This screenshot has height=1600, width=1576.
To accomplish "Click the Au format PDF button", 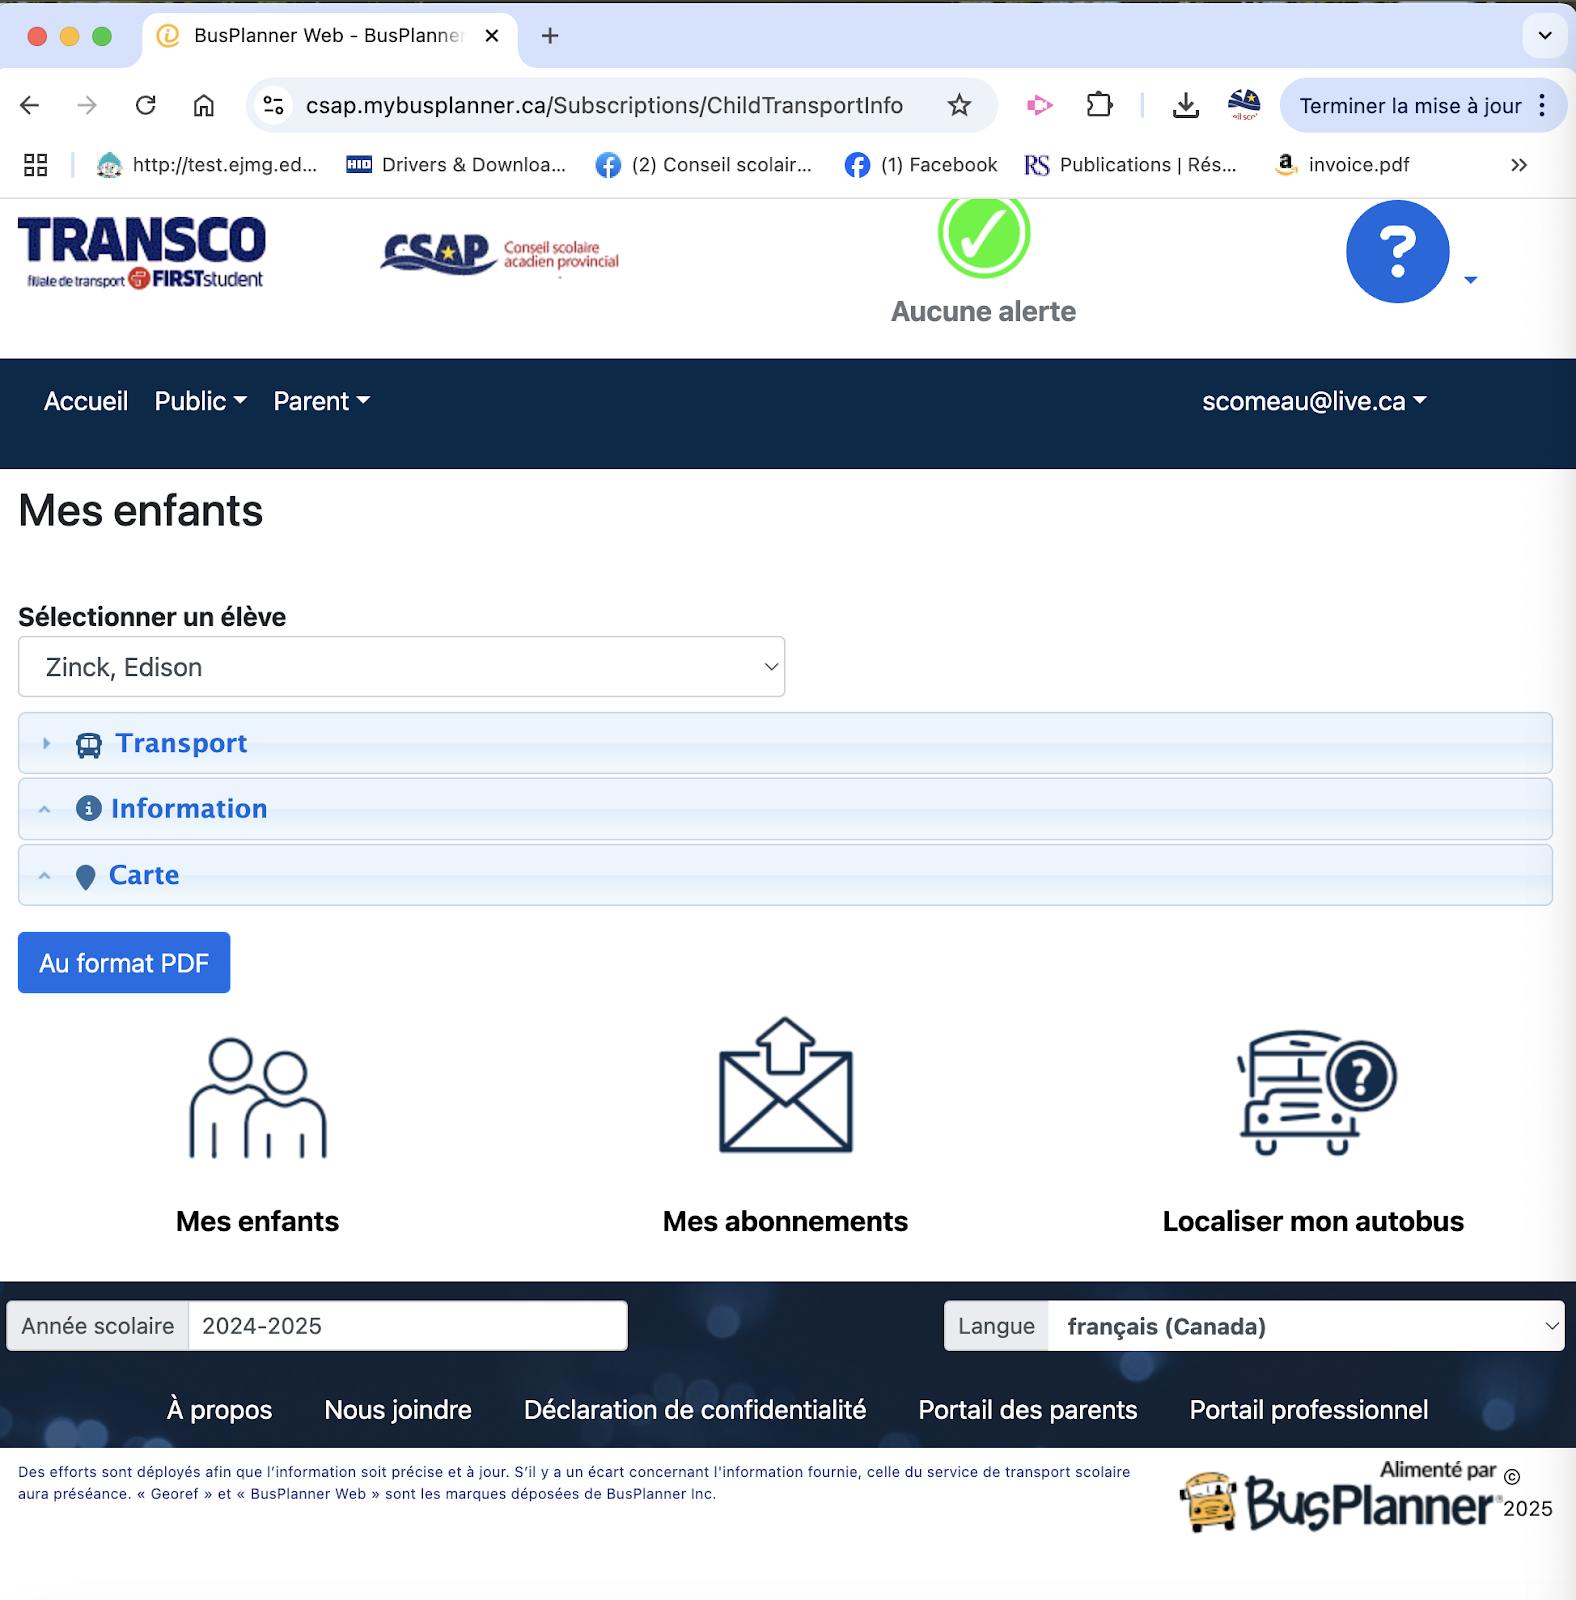I will [x=124, y=963].
